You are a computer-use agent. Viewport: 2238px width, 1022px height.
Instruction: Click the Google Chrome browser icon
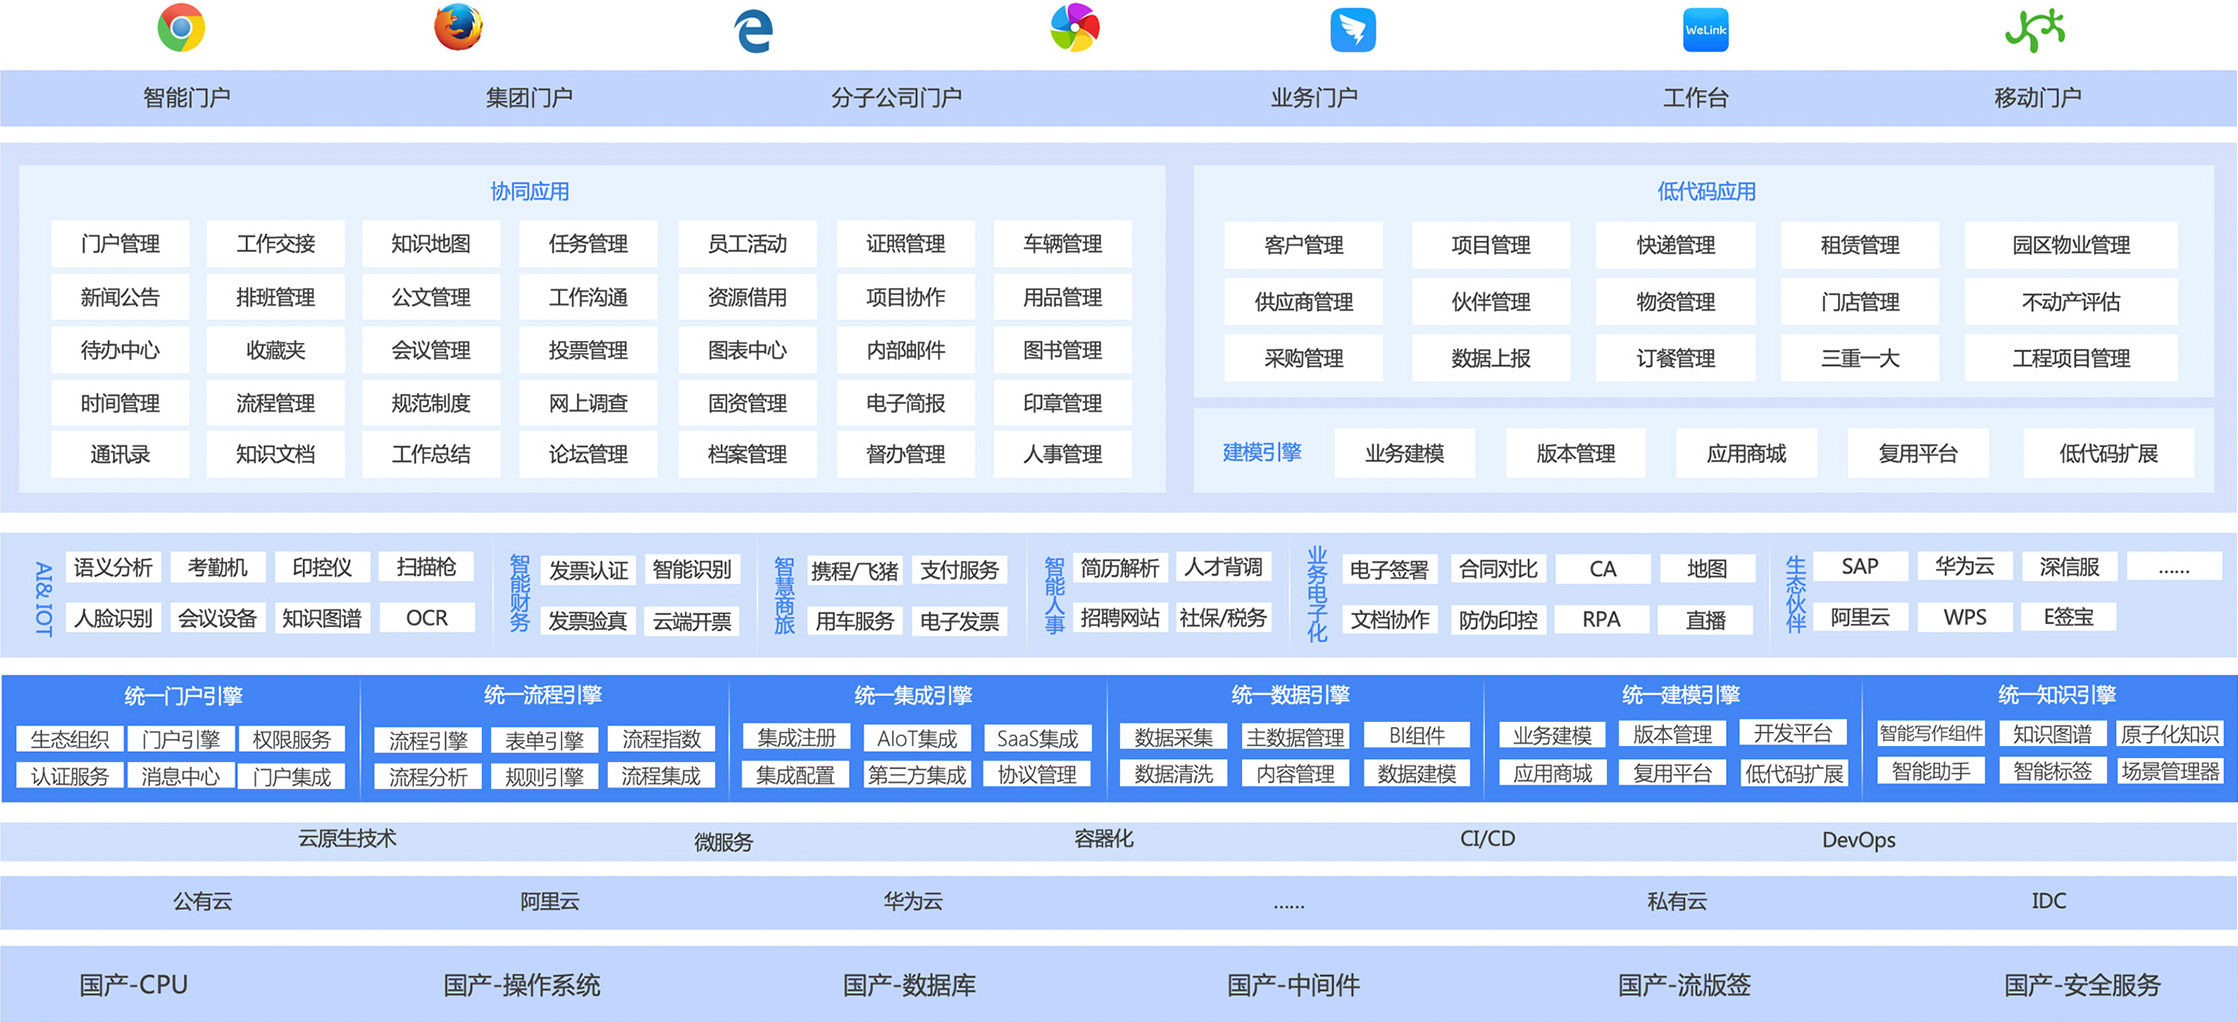(x=181, y=28)
